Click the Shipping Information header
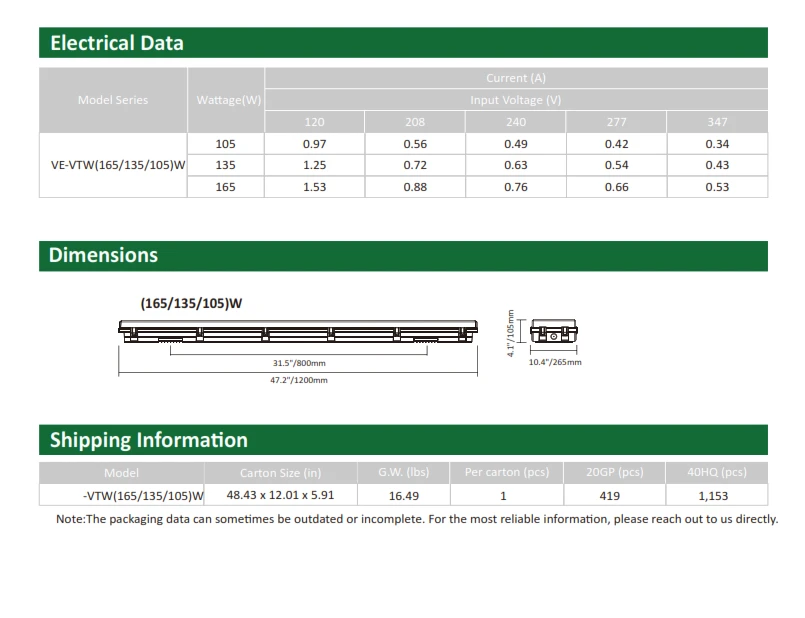Viewport: 805px width, 618px height. pyautogui.click(x=403, y=440)
